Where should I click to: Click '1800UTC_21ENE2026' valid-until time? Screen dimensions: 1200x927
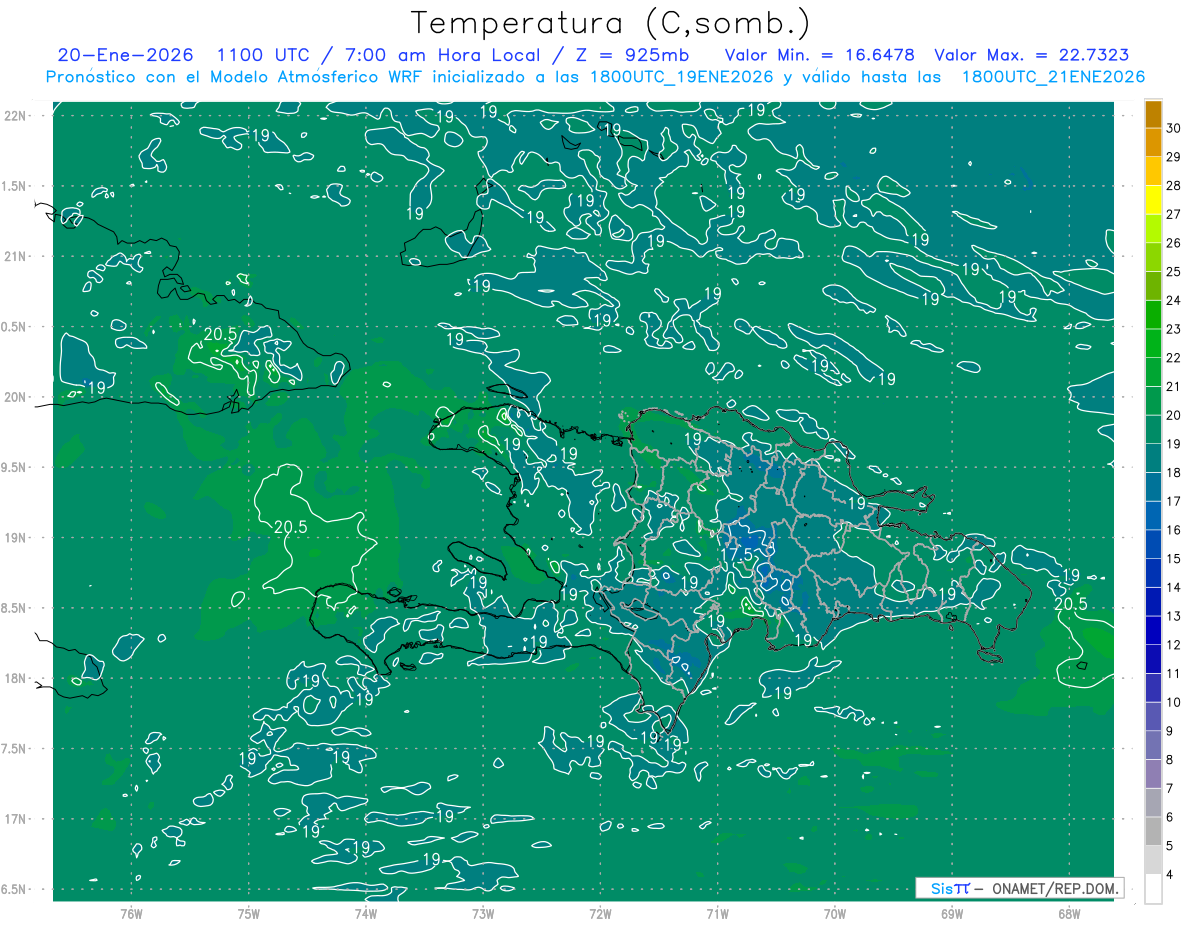1053,77
